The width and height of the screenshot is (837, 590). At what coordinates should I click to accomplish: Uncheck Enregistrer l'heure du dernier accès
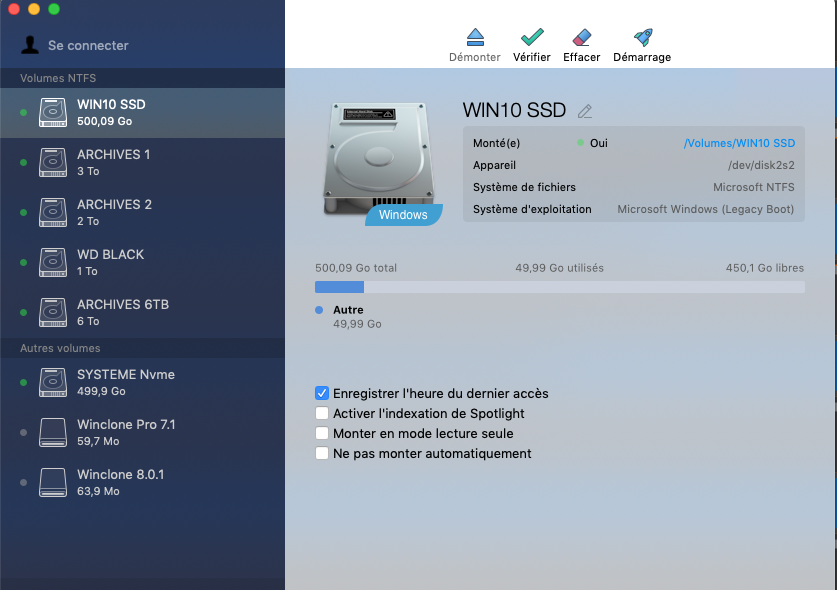(x=322, y=393)
